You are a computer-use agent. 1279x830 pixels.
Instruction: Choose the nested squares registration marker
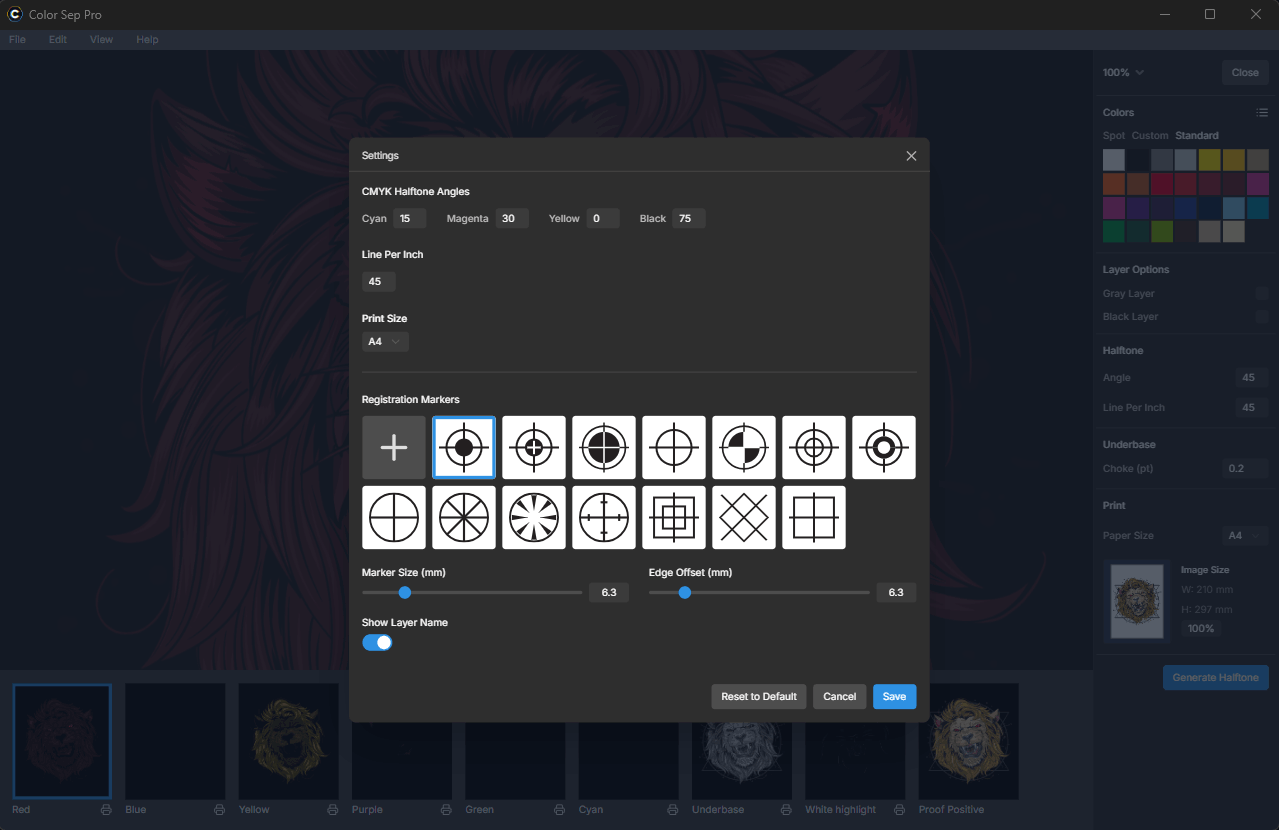674,518
